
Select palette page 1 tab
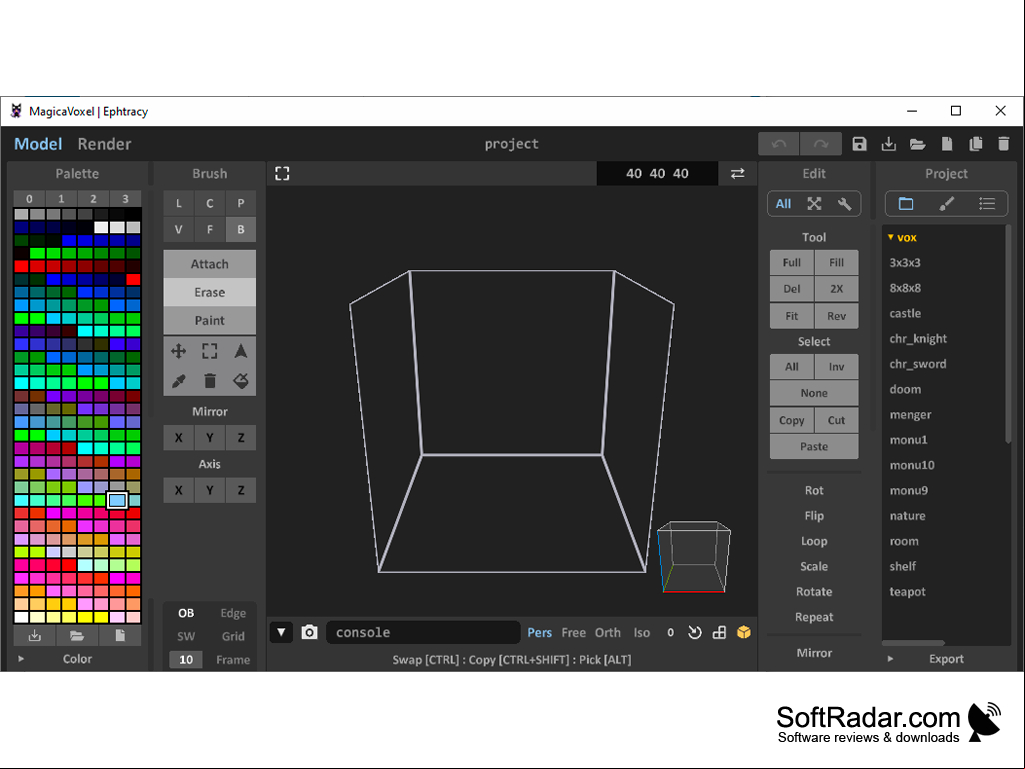(61, 199)
